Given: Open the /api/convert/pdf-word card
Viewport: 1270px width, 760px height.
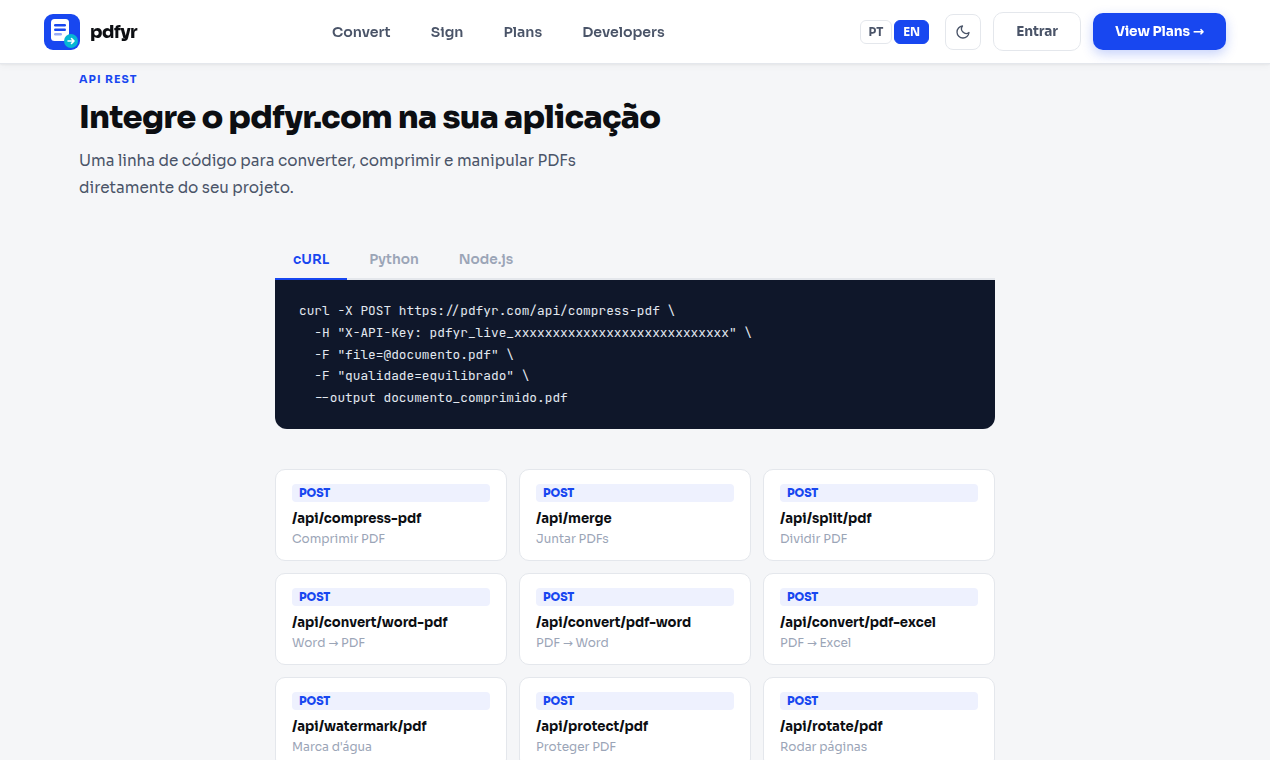Looking at the screenshot, I should 635,619.
